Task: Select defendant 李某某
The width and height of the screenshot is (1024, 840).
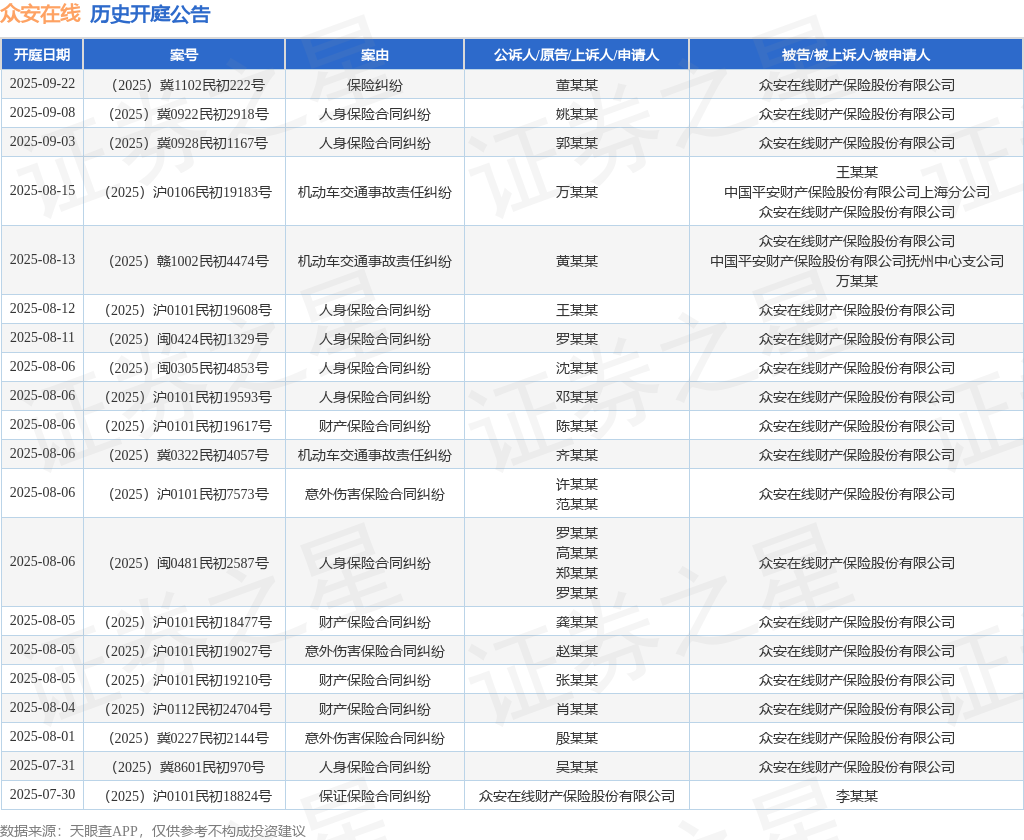Action: click(857, 796)
